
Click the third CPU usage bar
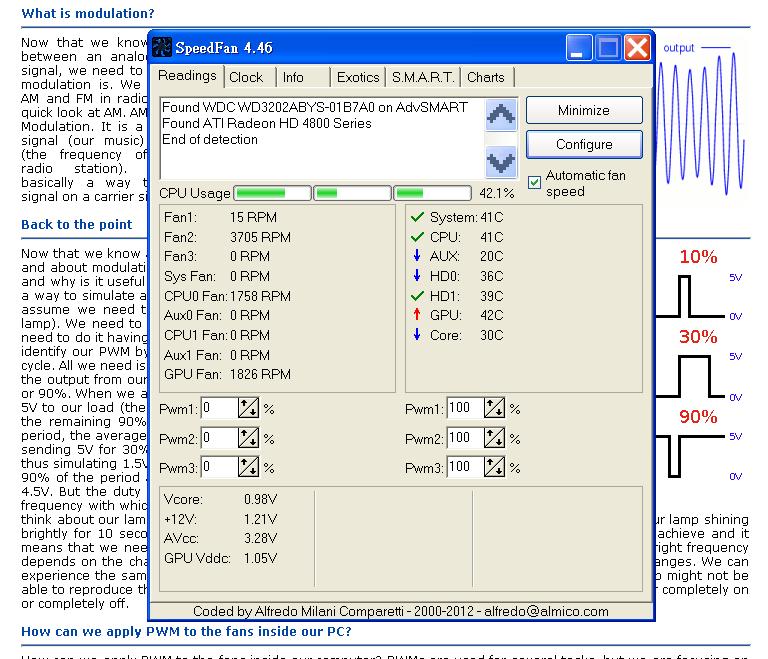(x=433, y=194)
